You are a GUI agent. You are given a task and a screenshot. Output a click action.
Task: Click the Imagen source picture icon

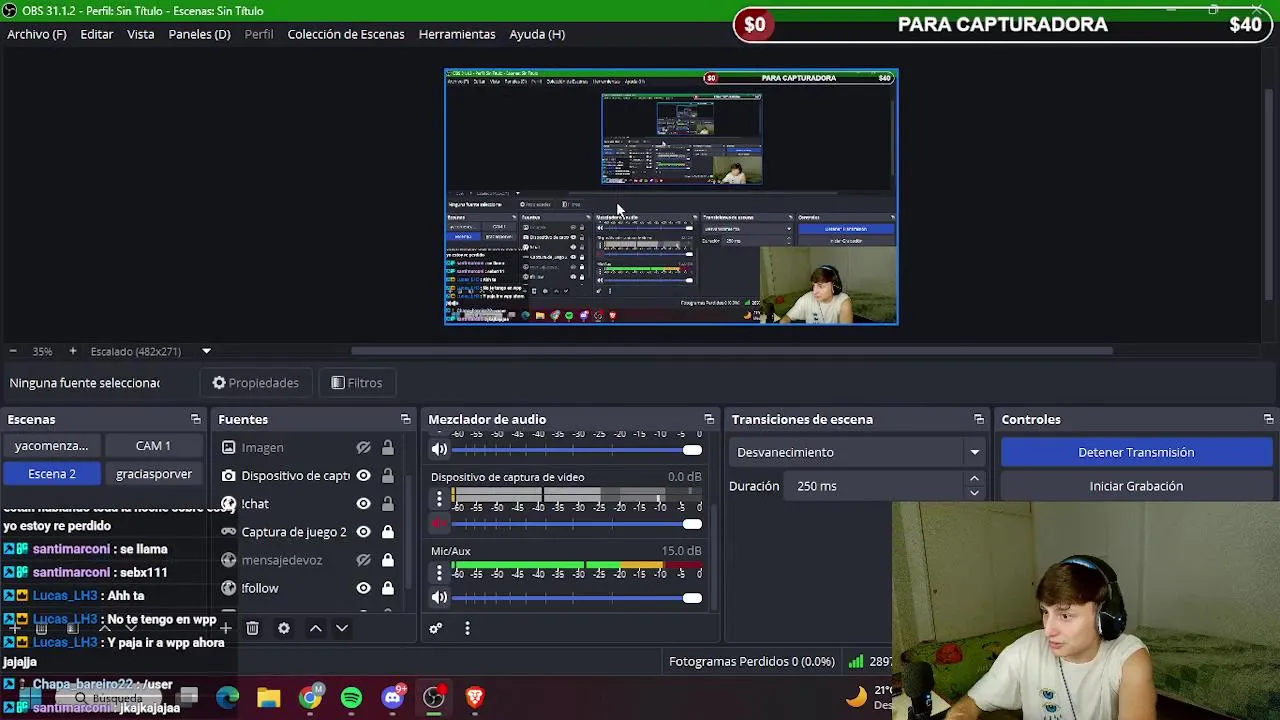point(229,448)
